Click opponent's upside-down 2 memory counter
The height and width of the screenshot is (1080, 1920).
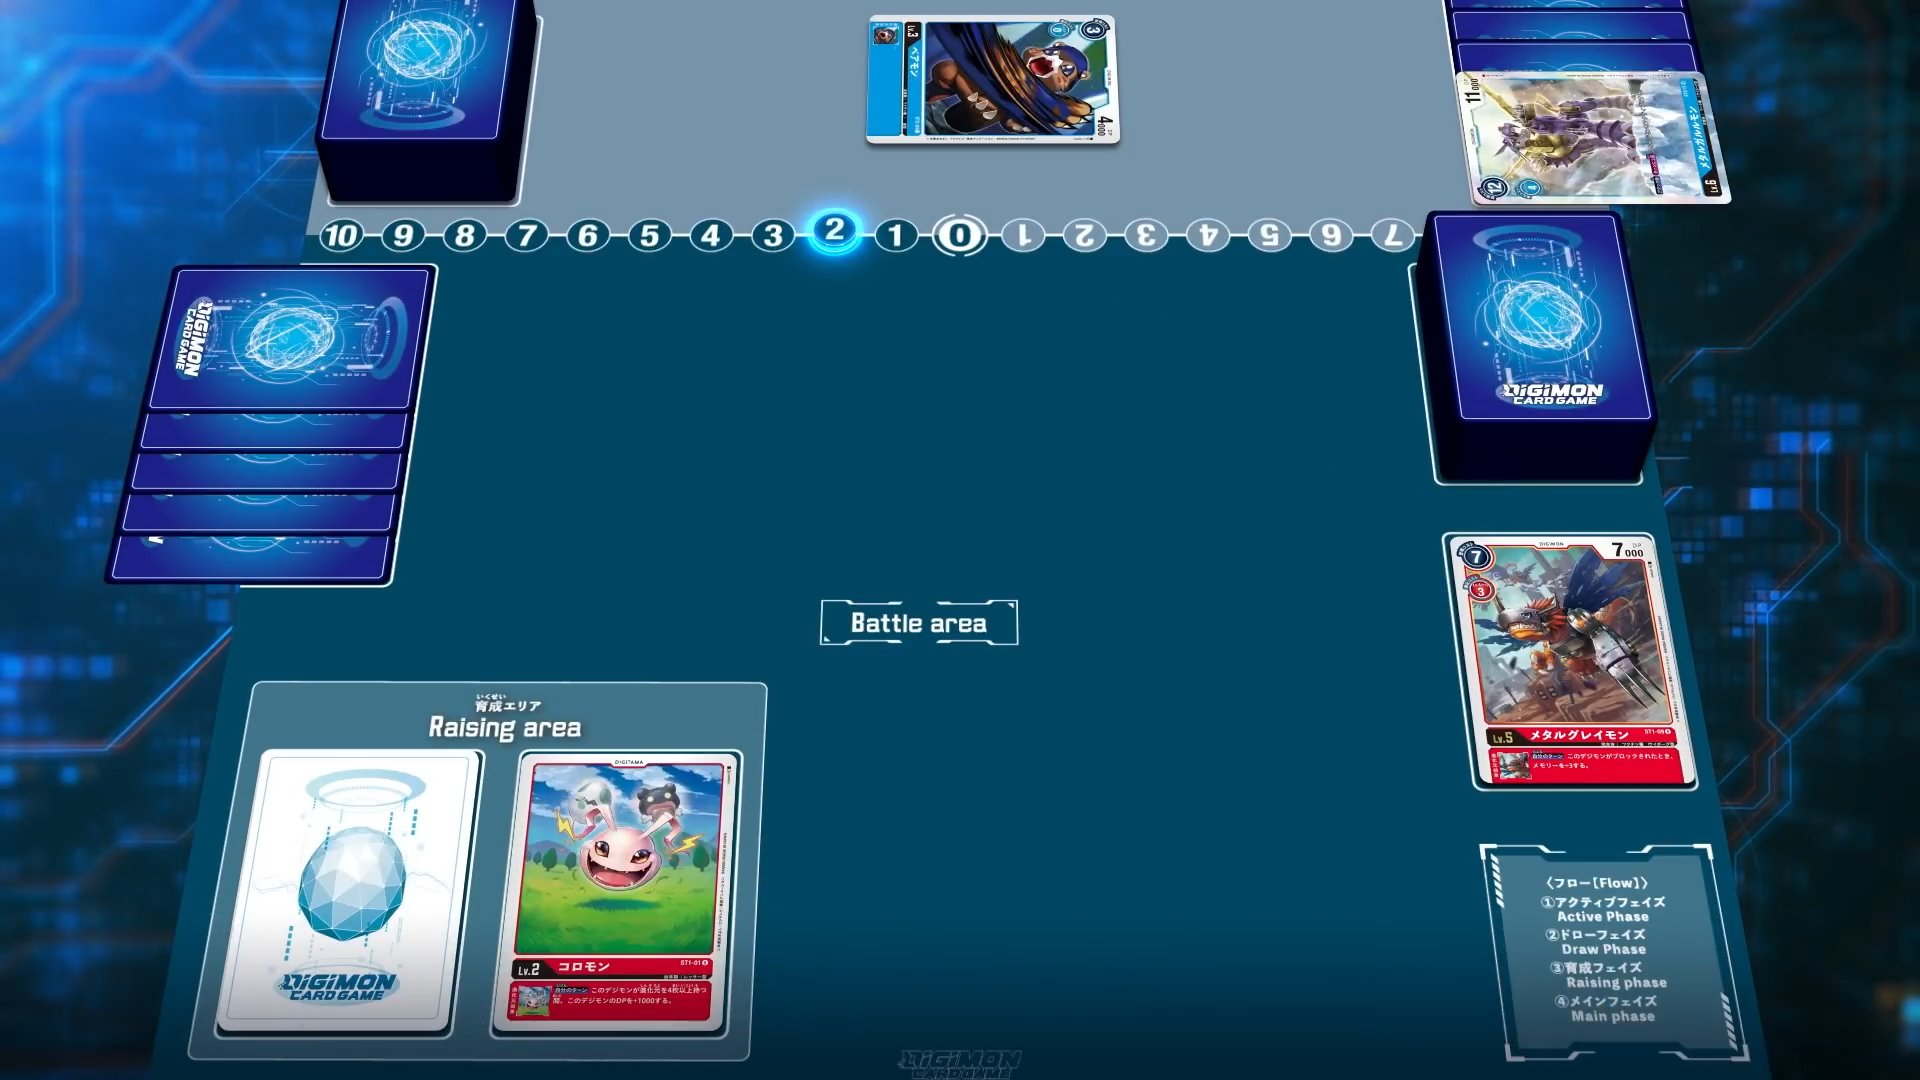[1084, 236]
